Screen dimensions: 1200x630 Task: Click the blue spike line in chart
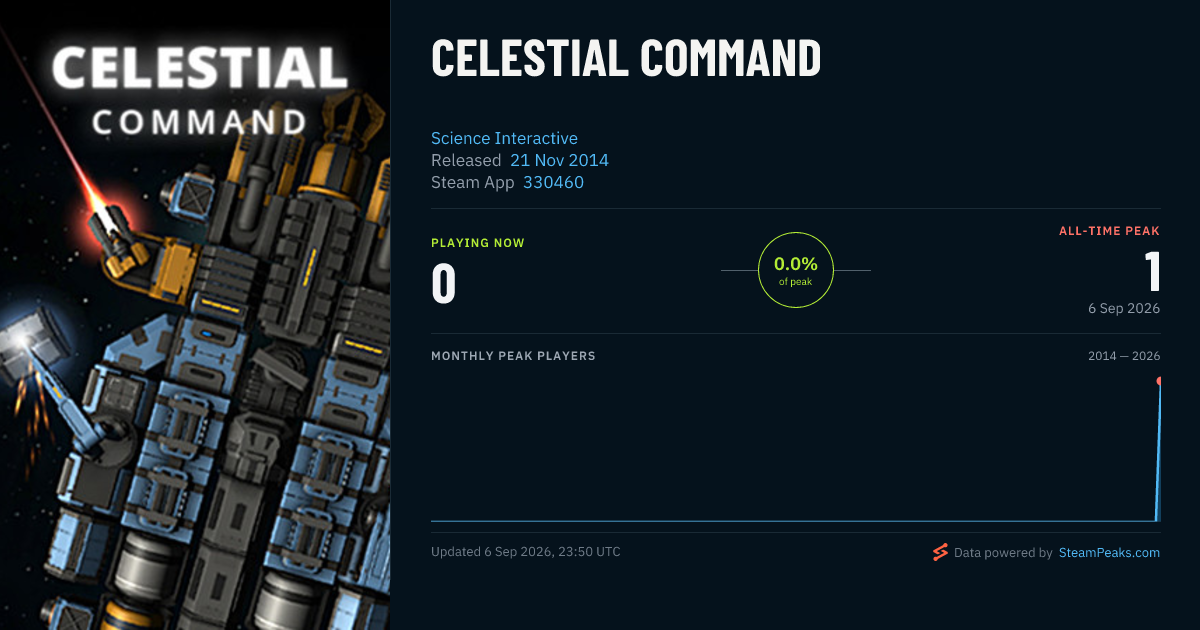pos(1158,450)
